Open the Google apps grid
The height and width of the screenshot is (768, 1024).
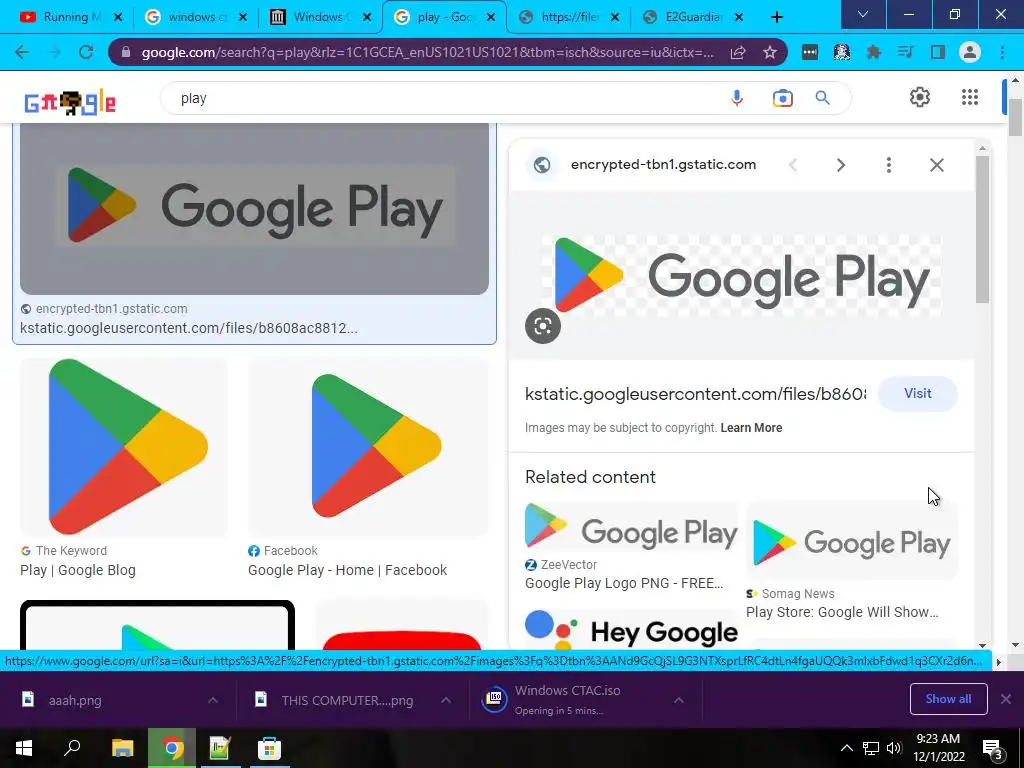970,97
